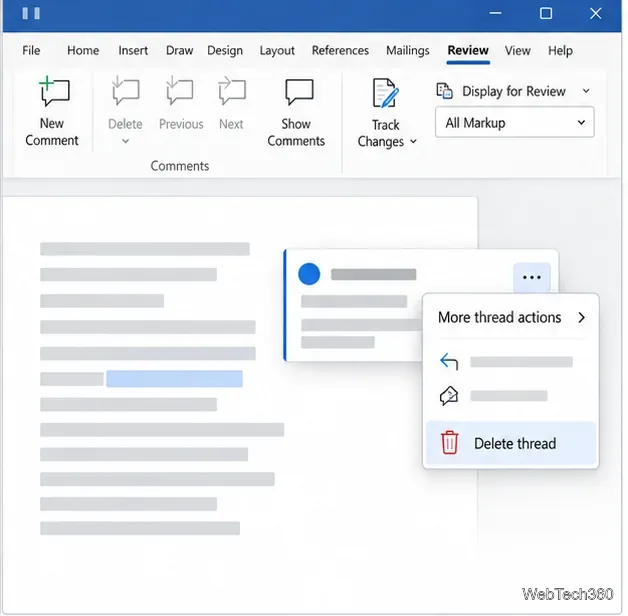
Task: Open the comment's three-dot menu
Action: (x=531, y=277)
